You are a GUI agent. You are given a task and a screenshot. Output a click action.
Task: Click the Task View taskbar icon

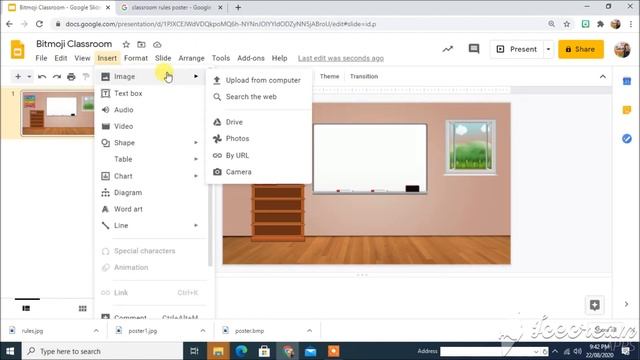click(x=195, y=351)
